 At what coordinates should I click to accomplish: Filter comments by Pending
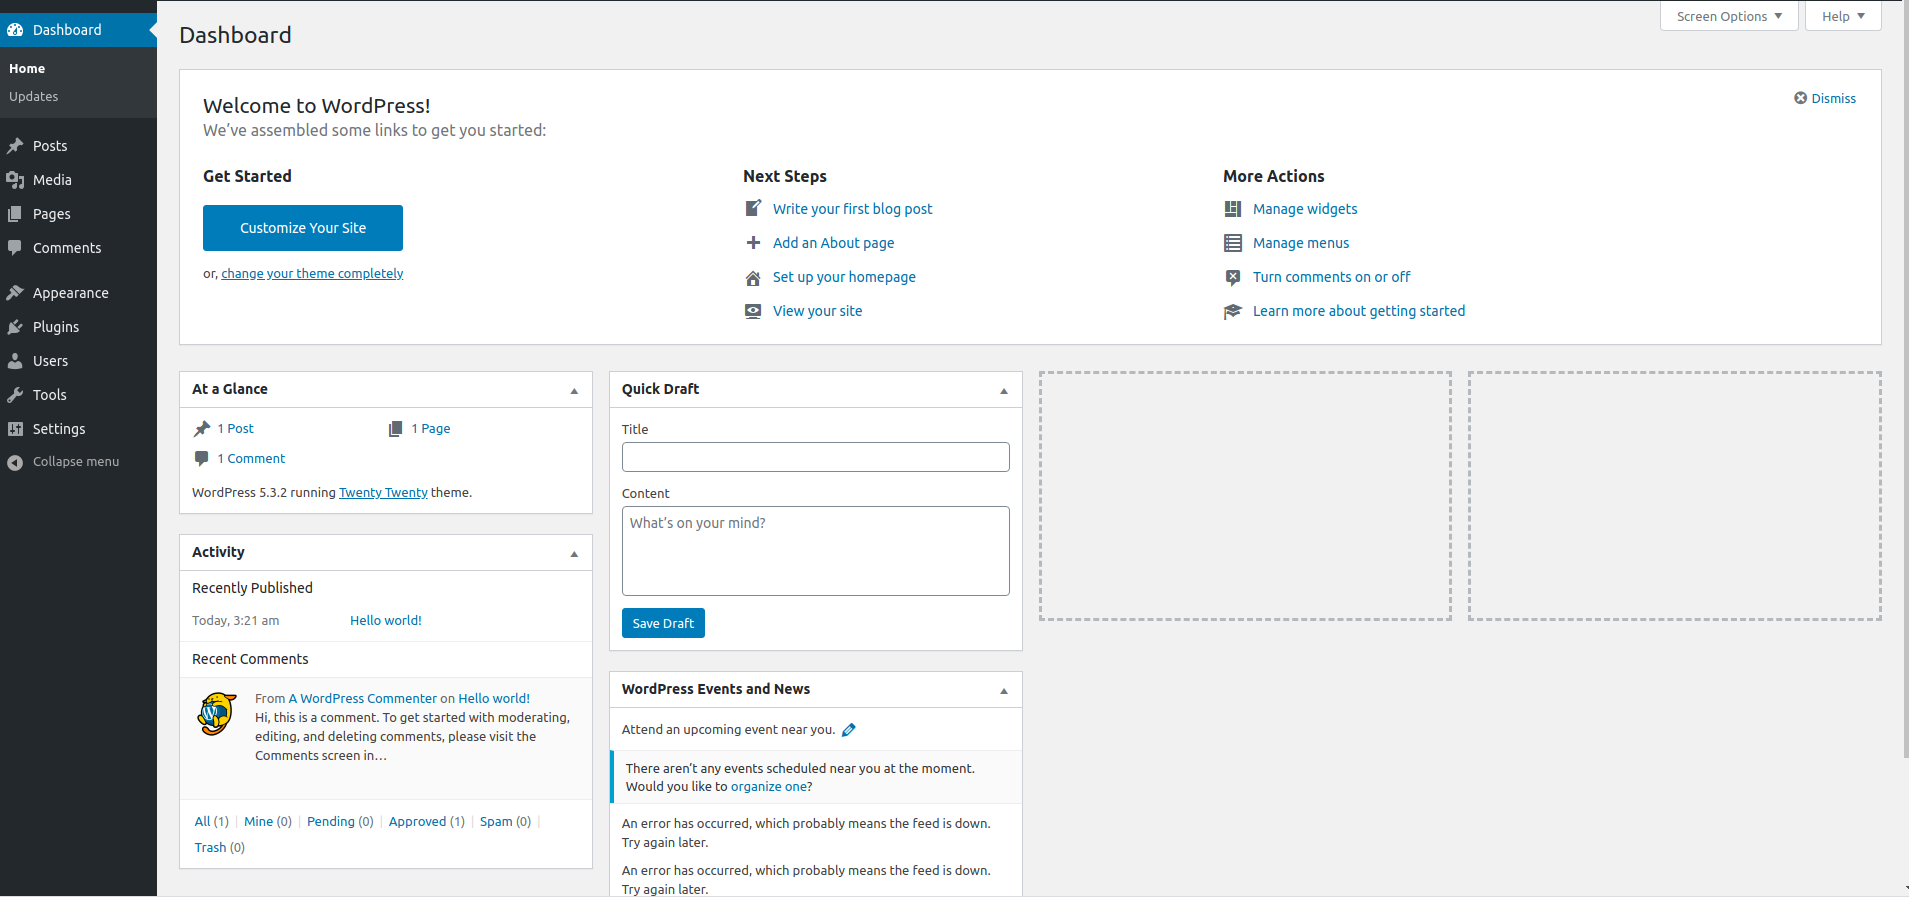pos(340,822)
